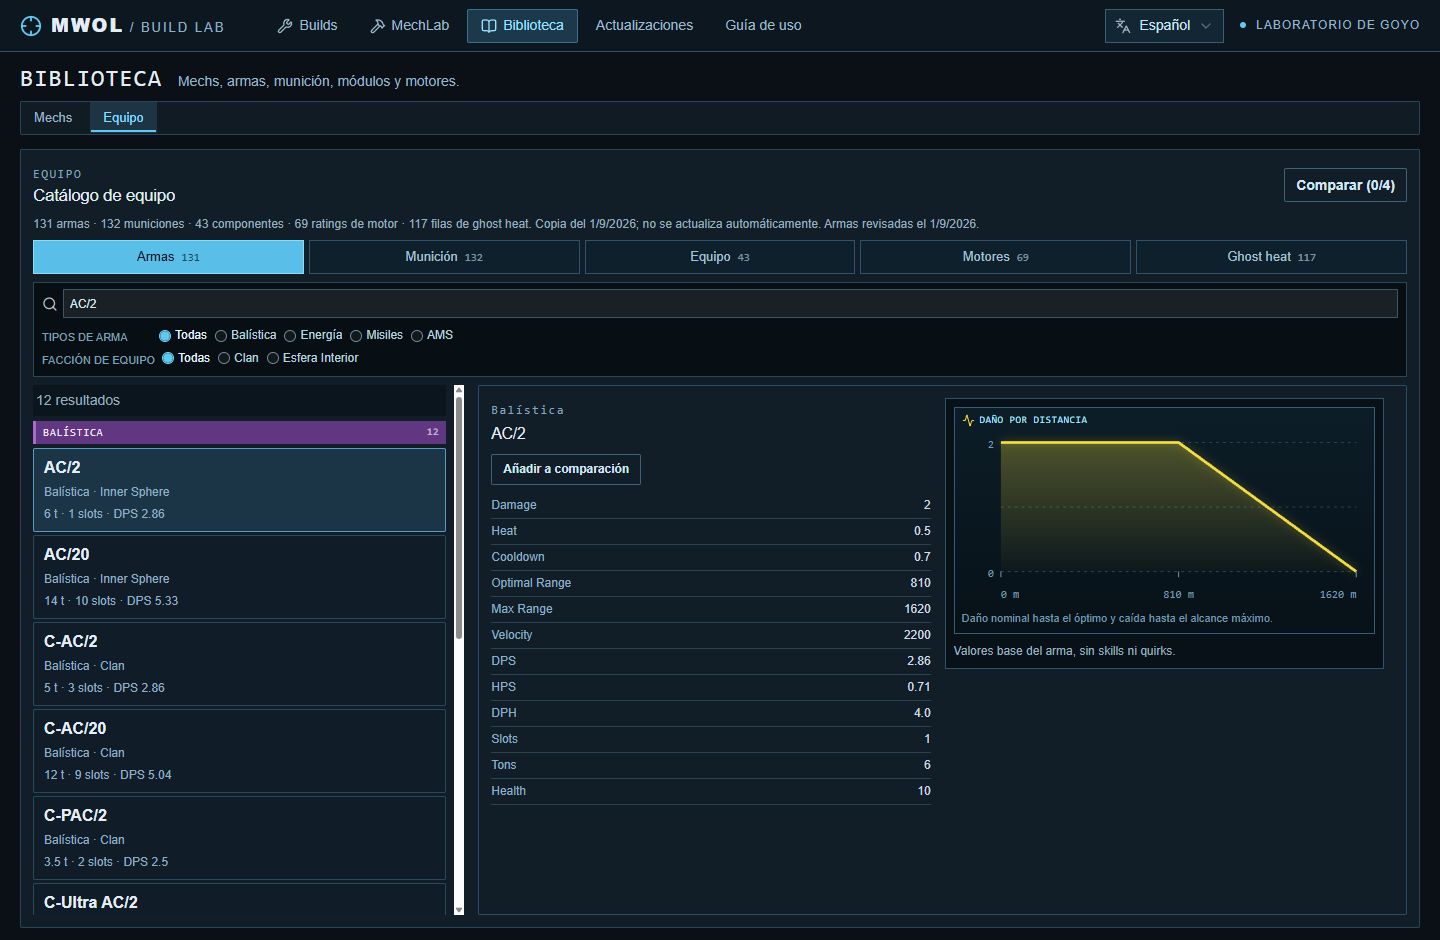The height and width of the screenshot is (940, 1440).
Task: Open the Ghost heat tab
Action: tap(1271, 257)
